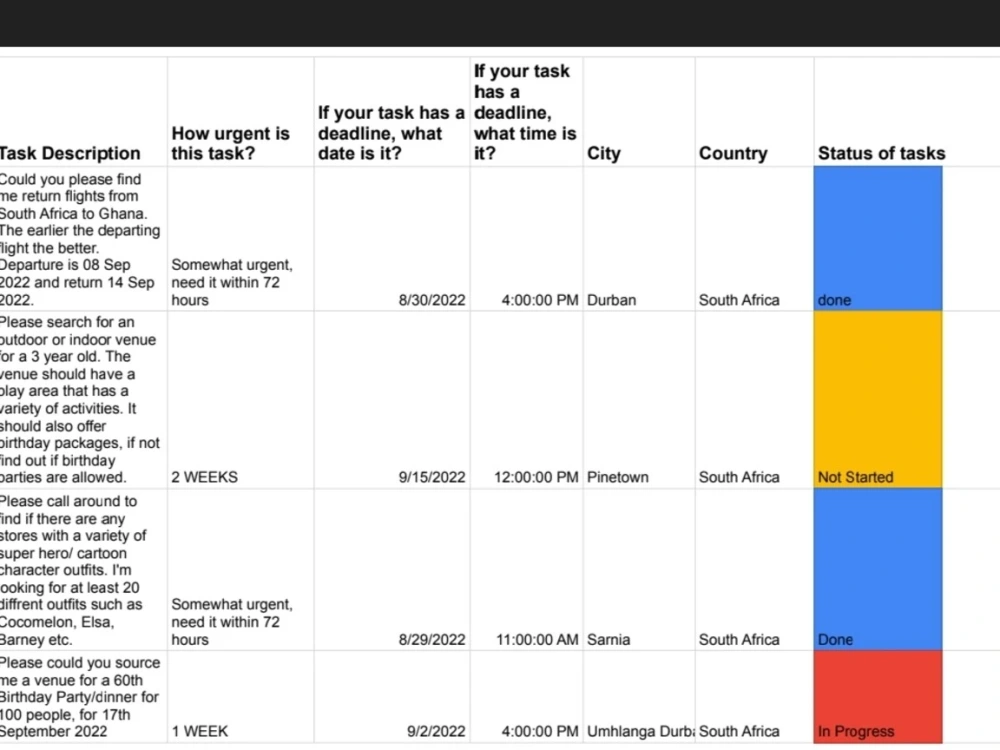Select the urgency cell in the Sarnia row
Viewport: 1000px width, 750px height.
coord(240,570)
